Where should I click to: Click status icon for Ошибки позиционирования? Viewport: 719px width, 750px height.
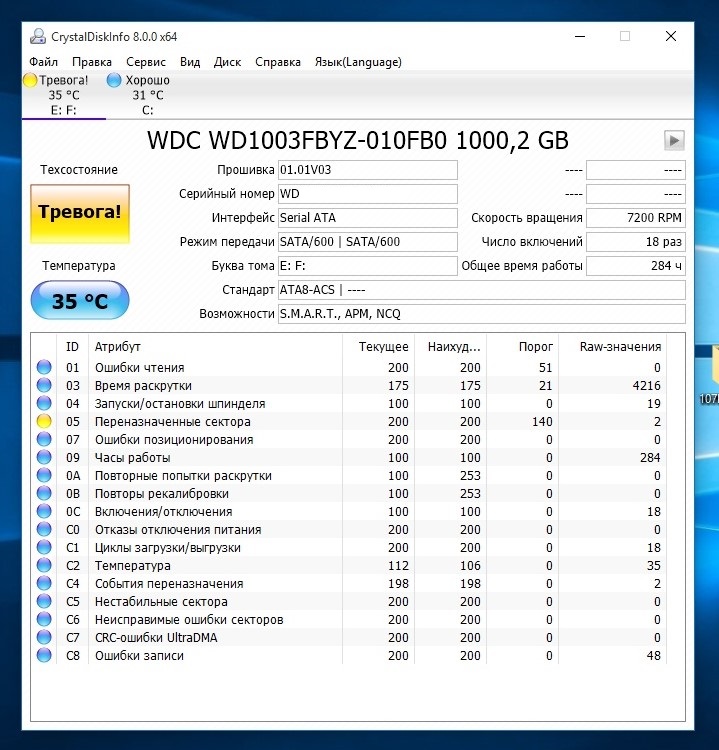point(44,440)
